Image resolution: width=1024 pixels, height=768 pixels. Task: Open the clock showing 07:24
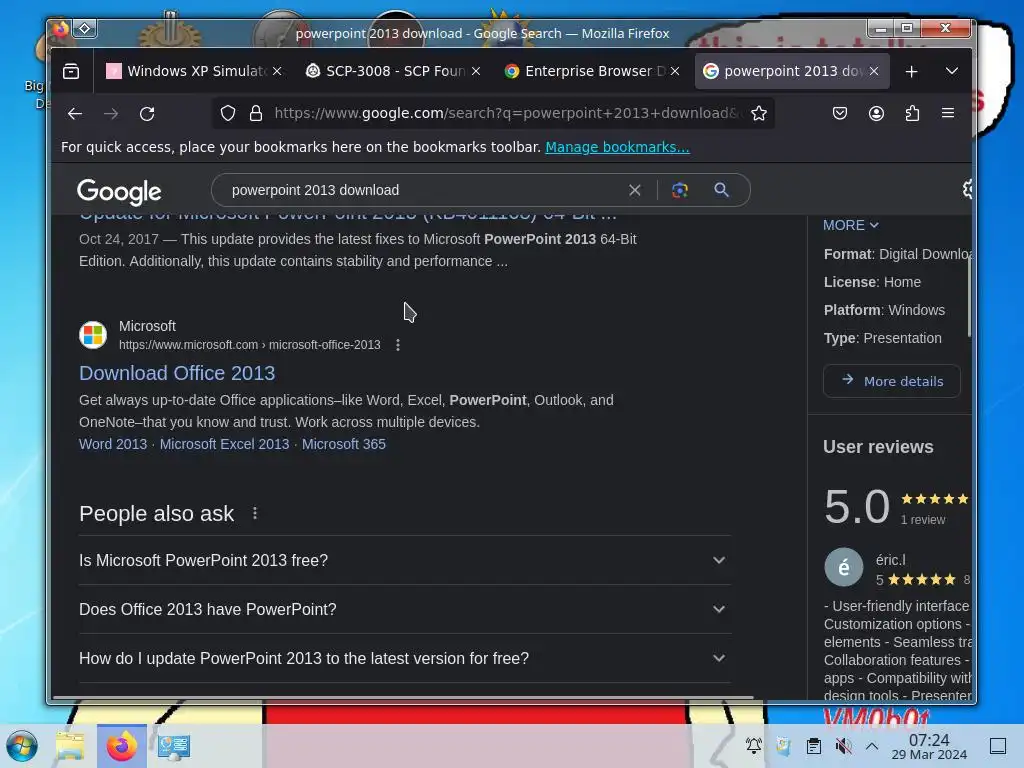929,746
